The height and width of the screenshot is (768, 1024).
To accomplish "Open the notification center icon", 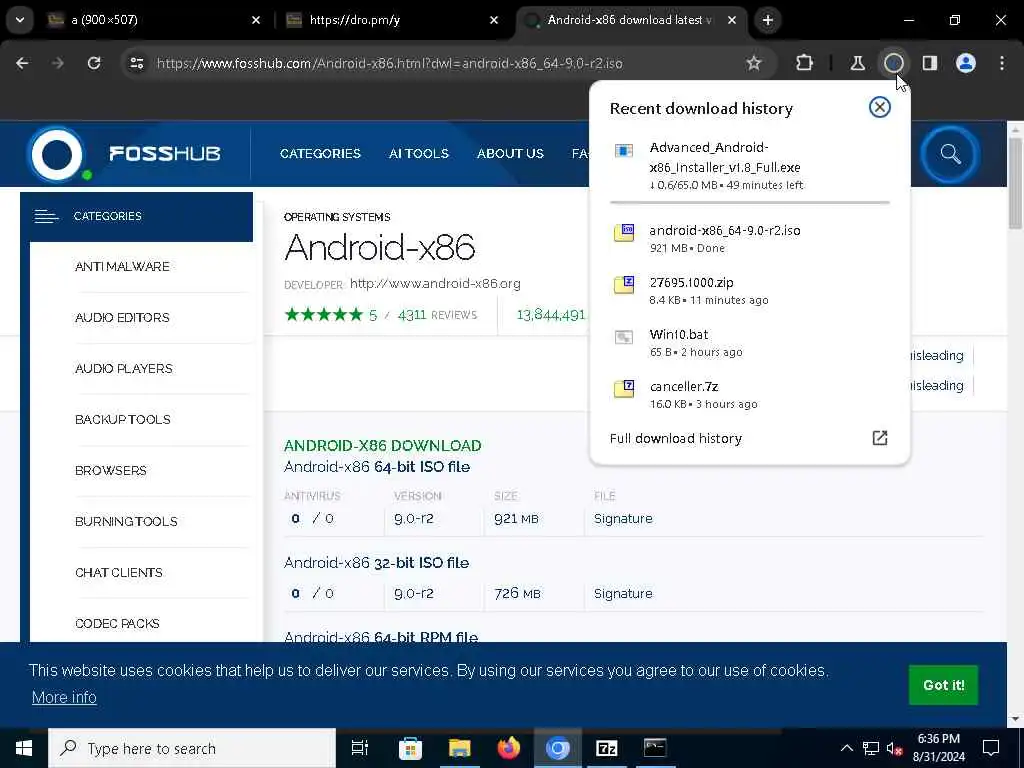I will click(x=991, y=748).
